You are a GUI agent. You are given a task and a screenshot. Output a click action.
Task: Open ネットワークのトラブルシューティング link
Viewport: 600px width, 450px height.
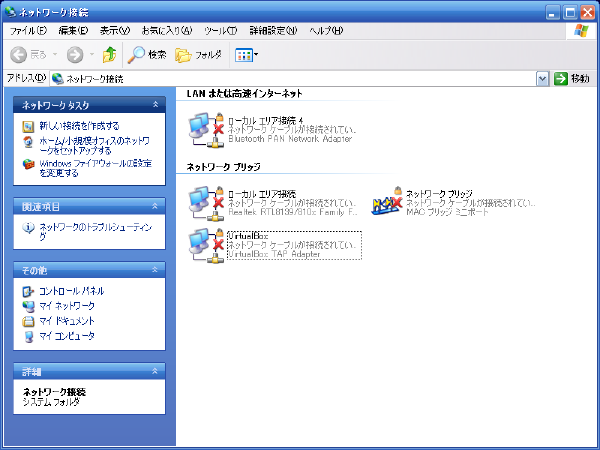[96, 232]
